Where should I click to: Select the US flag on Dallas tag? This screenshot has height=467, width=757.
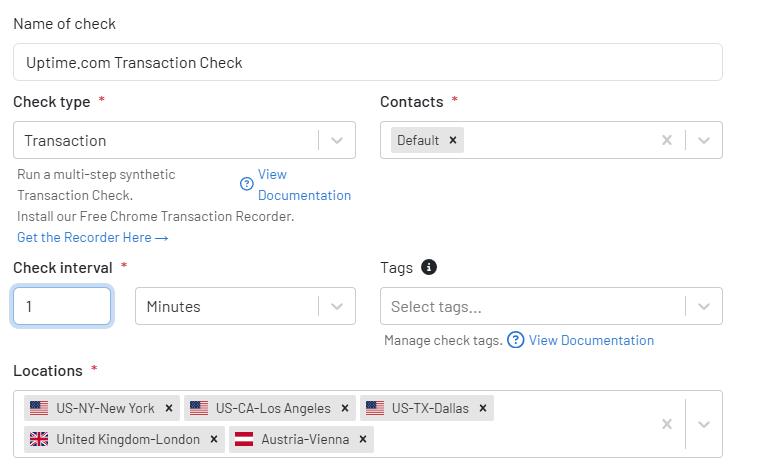pos(375,408)
